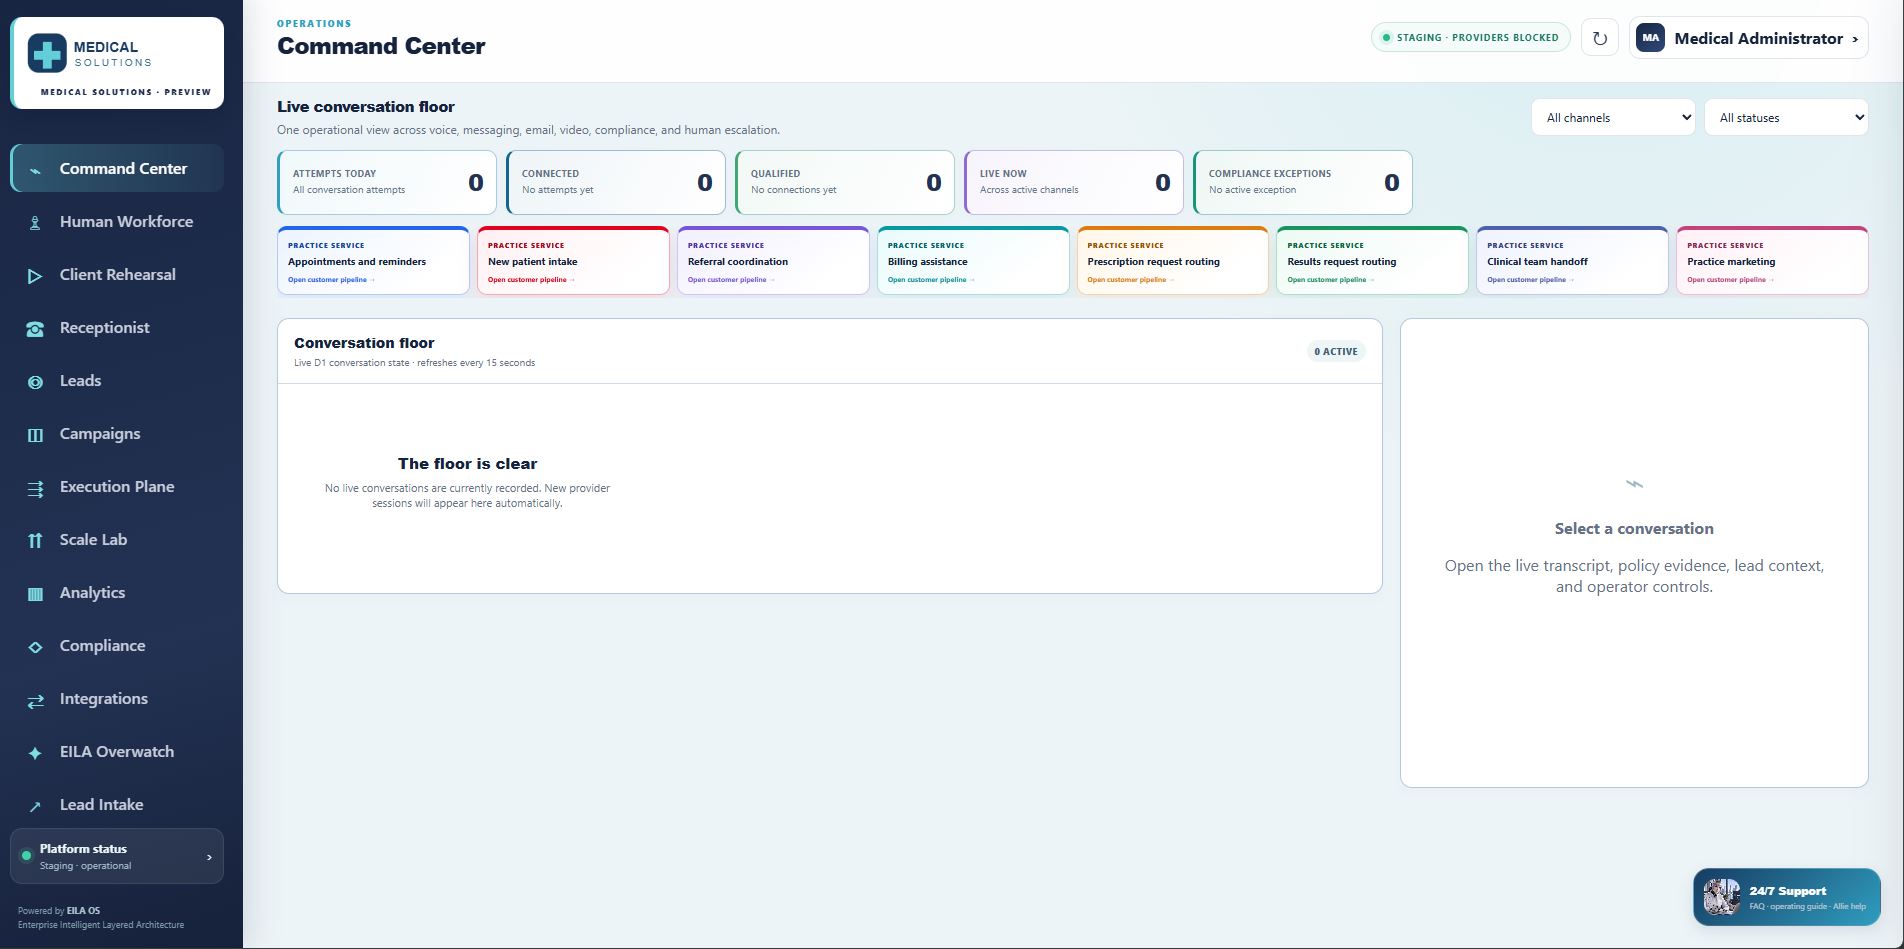
Task: Click the 0 ACTIVE badge
Action: click(x=1336, y=351)
